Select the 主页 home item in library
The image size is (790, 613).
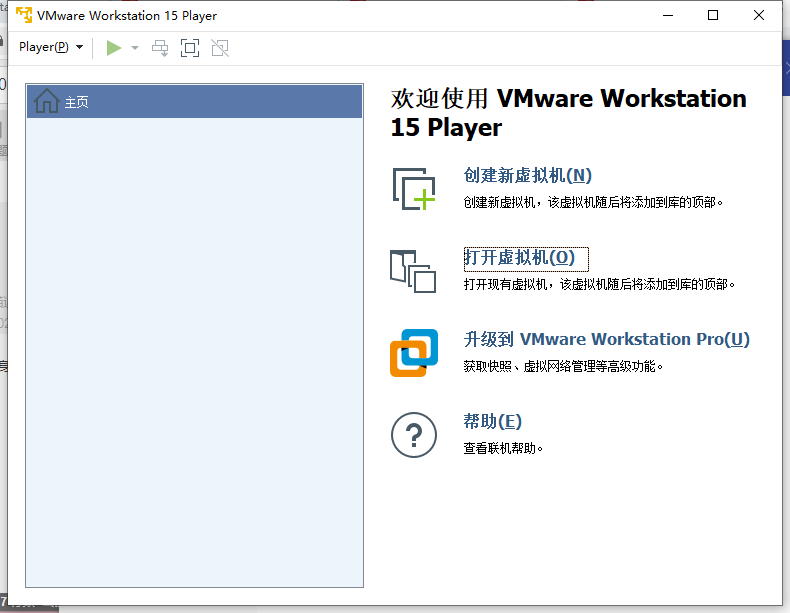[x=194, y=102]
